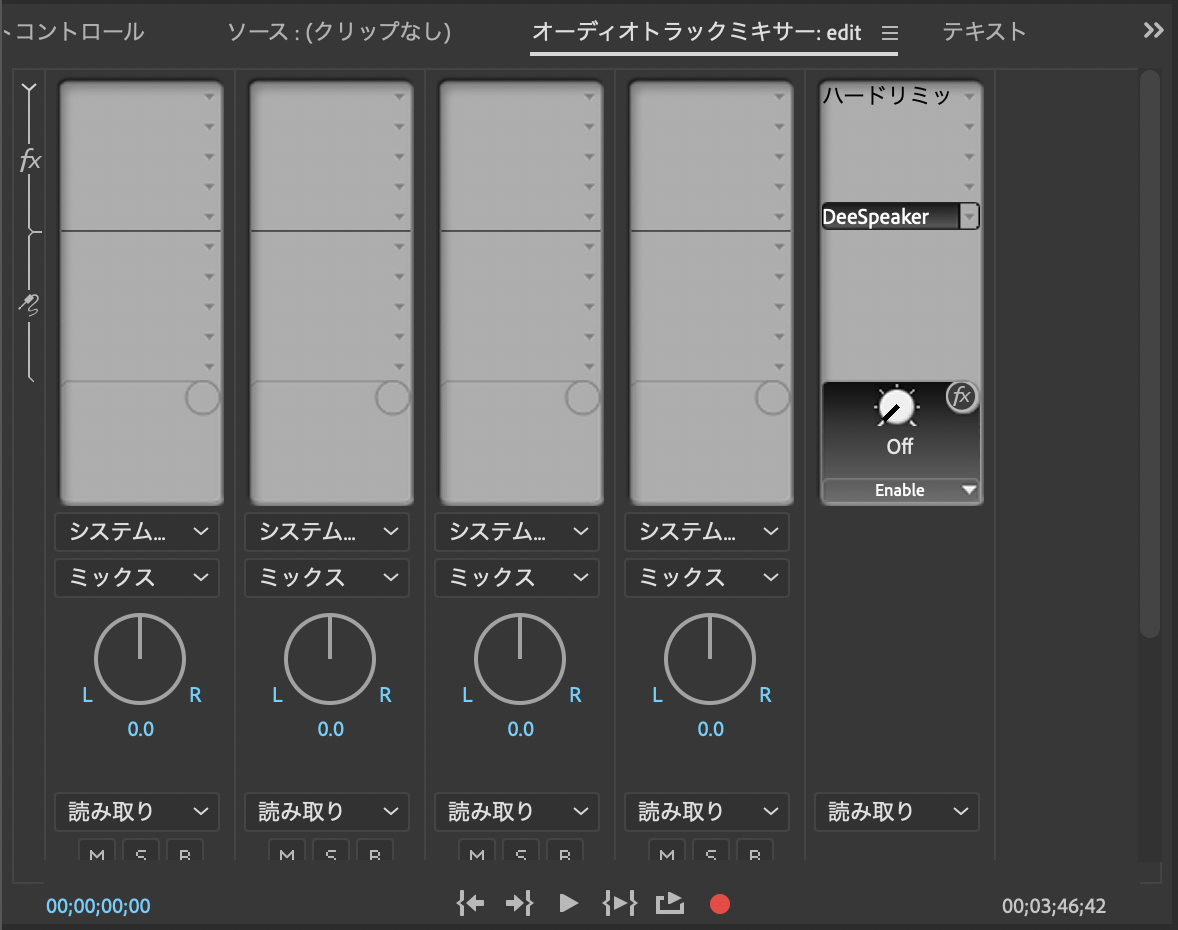Click the sends section icon on left
Viewport: 1178px width, 930px height.
tap(29, 304)
